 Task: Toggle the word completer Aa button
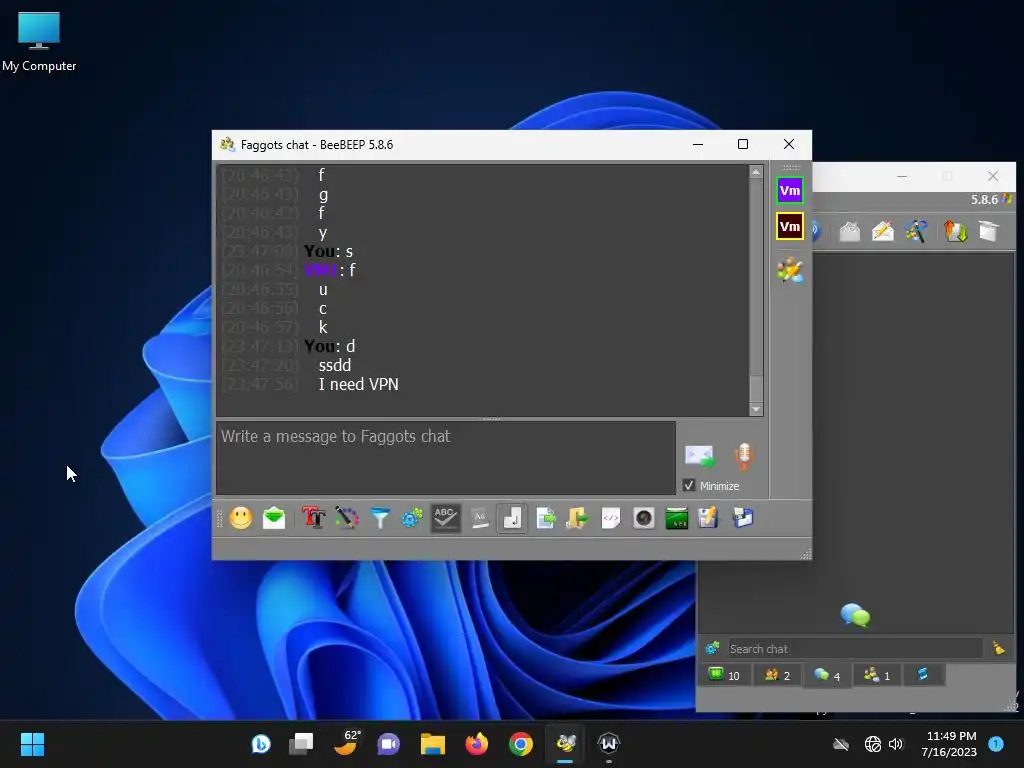coord(479,519)
